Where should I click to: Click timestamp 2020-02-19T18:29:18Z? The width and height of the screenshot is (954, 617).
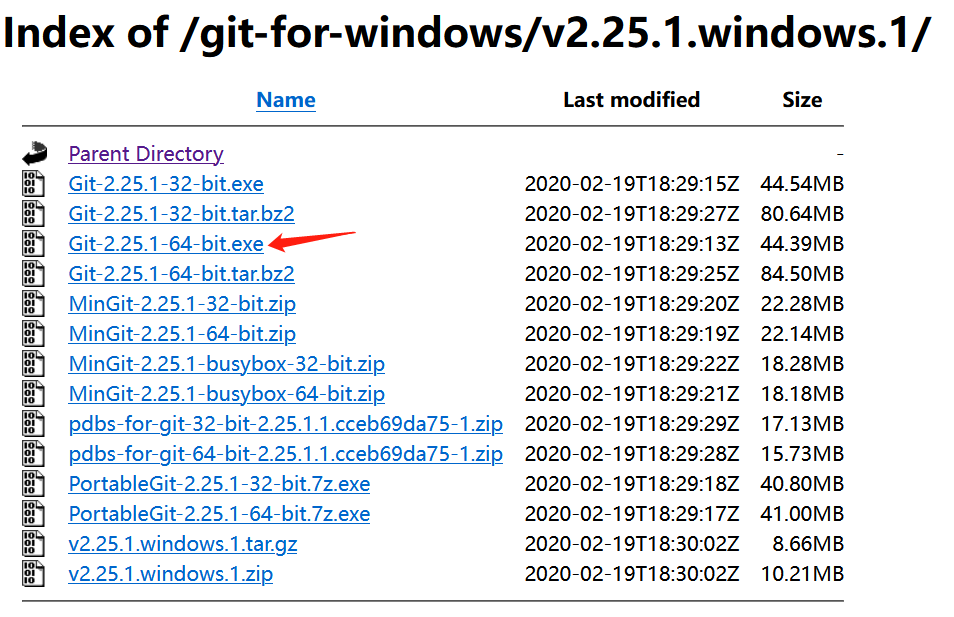coord(632,484)
